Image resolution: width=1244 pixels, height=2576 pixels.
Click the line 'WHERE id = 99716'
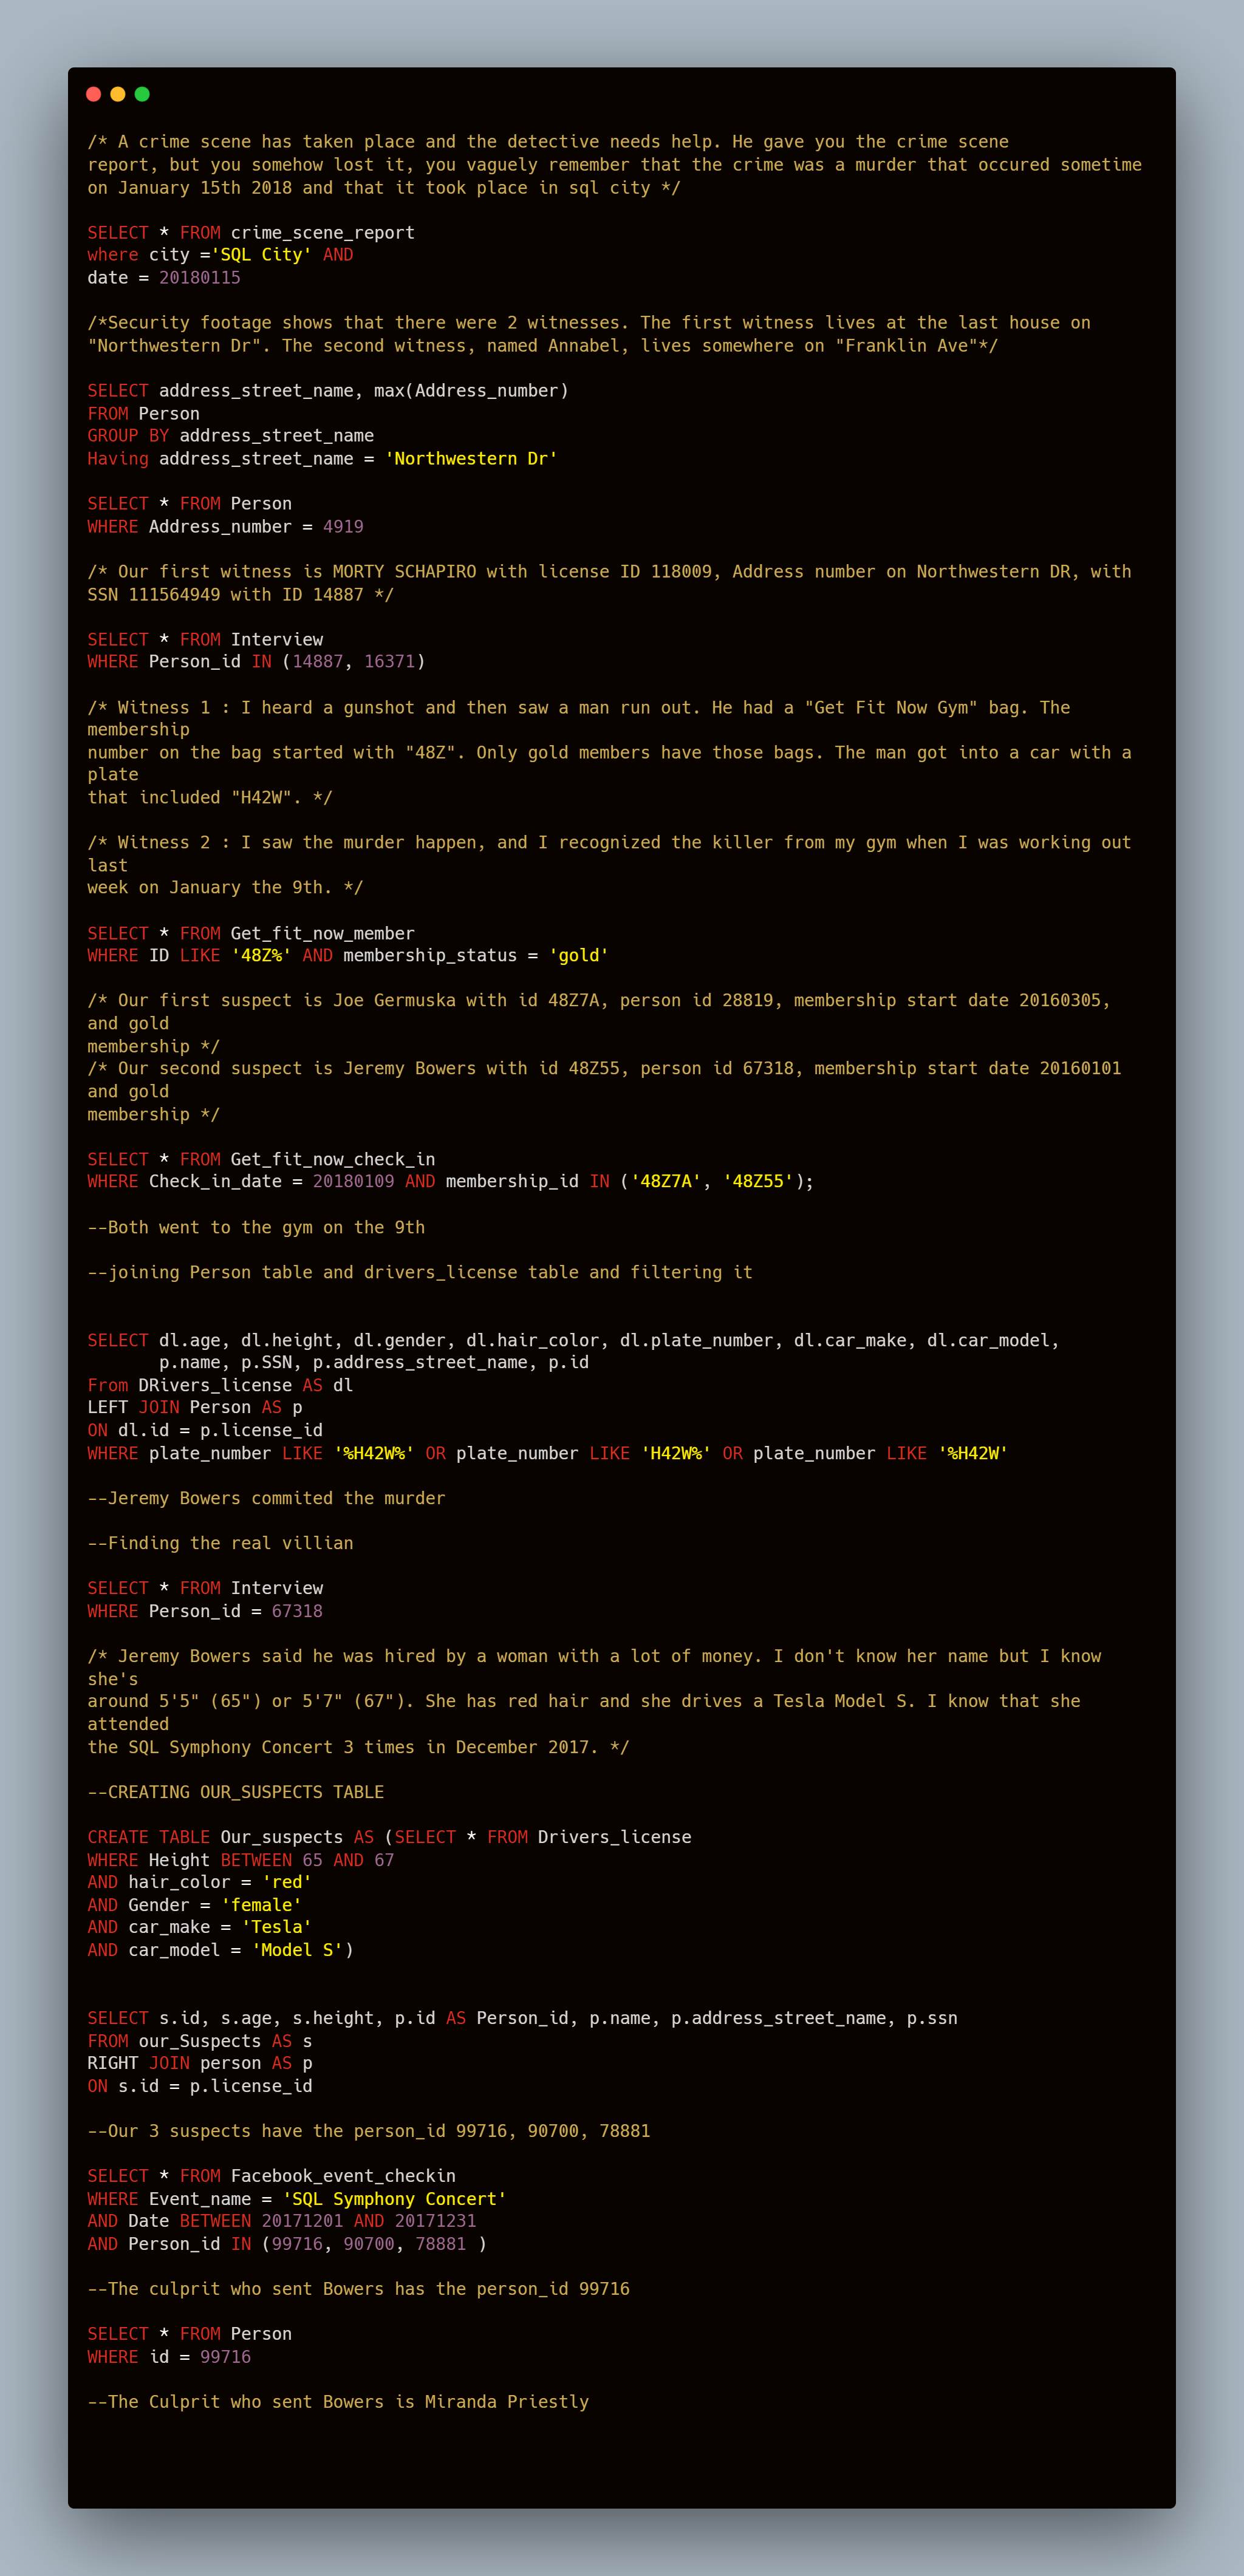(169, 2357)
